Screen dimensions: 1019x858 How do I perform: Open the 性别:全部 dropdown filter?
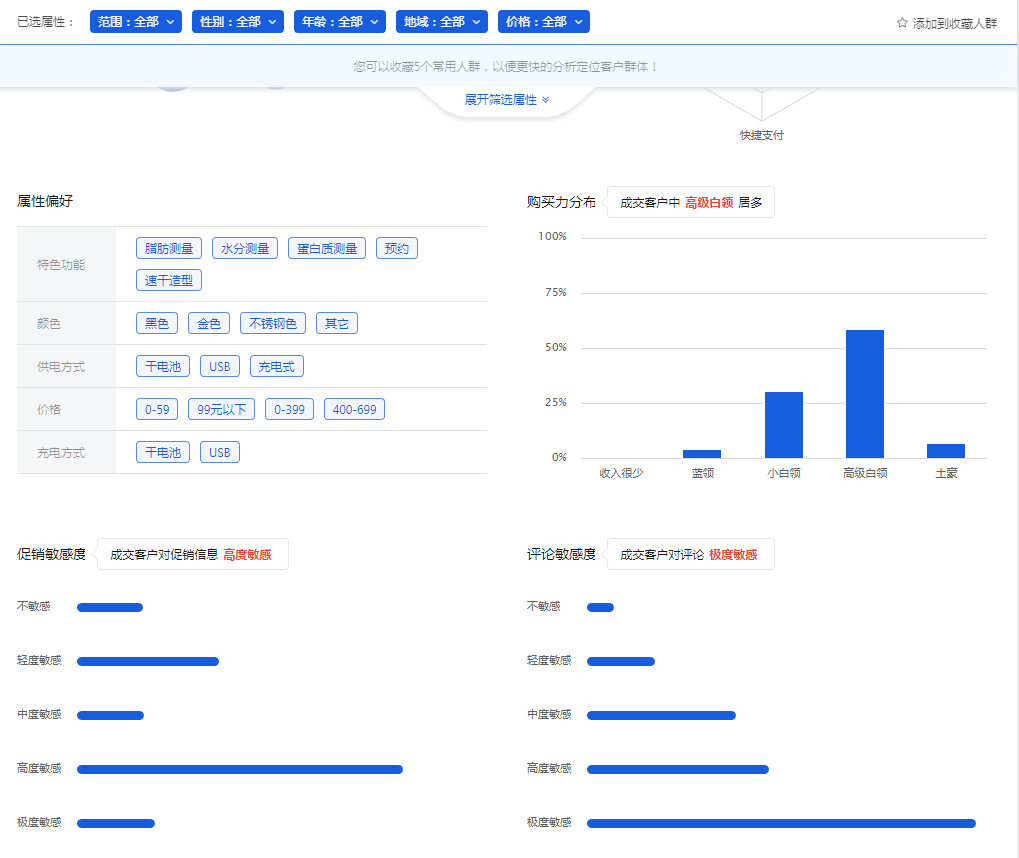(x=237, y=22)
